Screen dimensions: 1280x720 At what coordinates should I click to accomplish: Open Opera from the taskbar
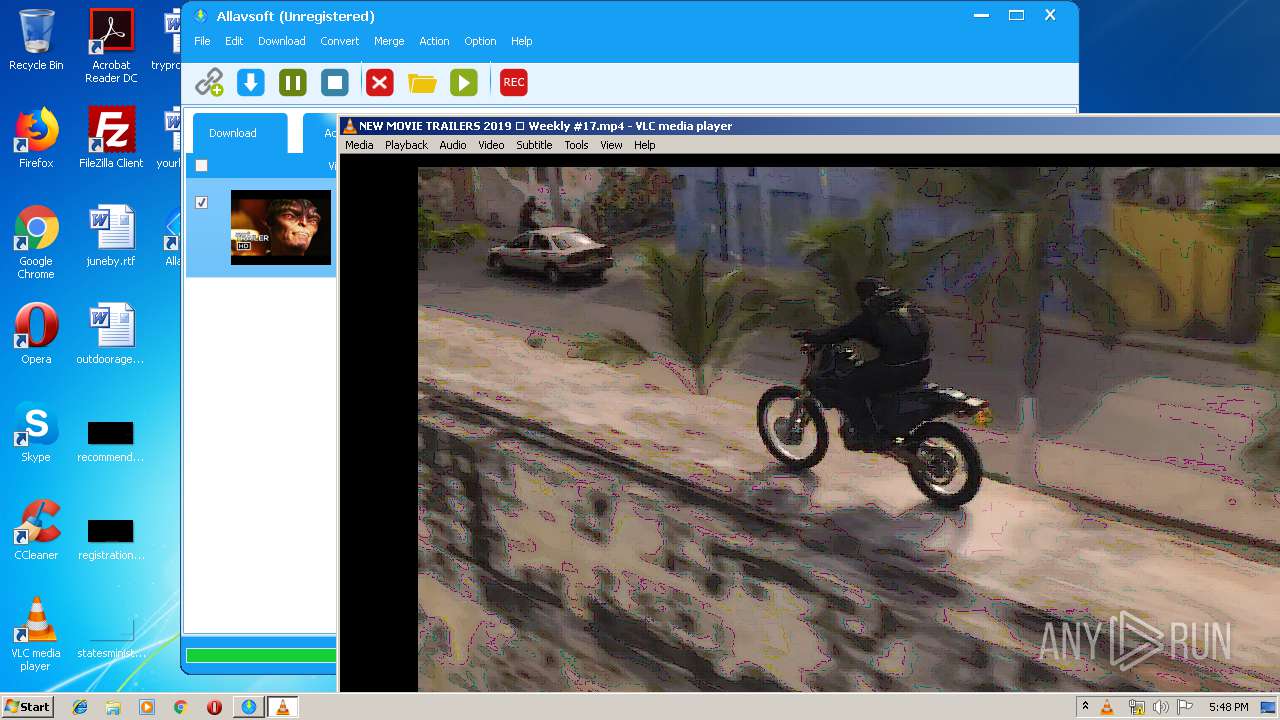[x=214, y=707]
